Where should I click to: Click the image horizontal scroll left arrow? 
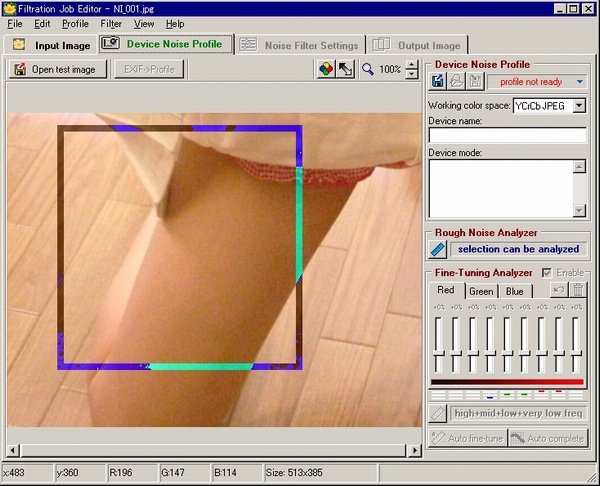tap(12, 450)
